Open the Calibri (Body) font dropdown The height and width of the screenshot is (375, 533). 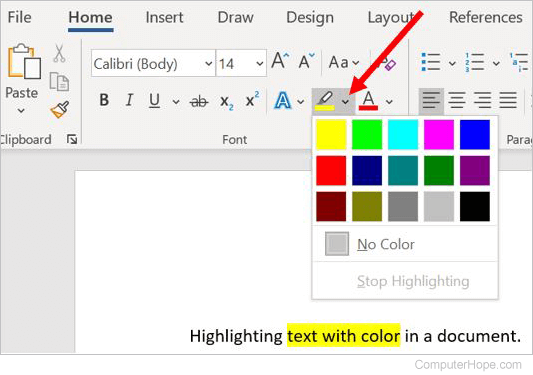click(x=208, y=64)
